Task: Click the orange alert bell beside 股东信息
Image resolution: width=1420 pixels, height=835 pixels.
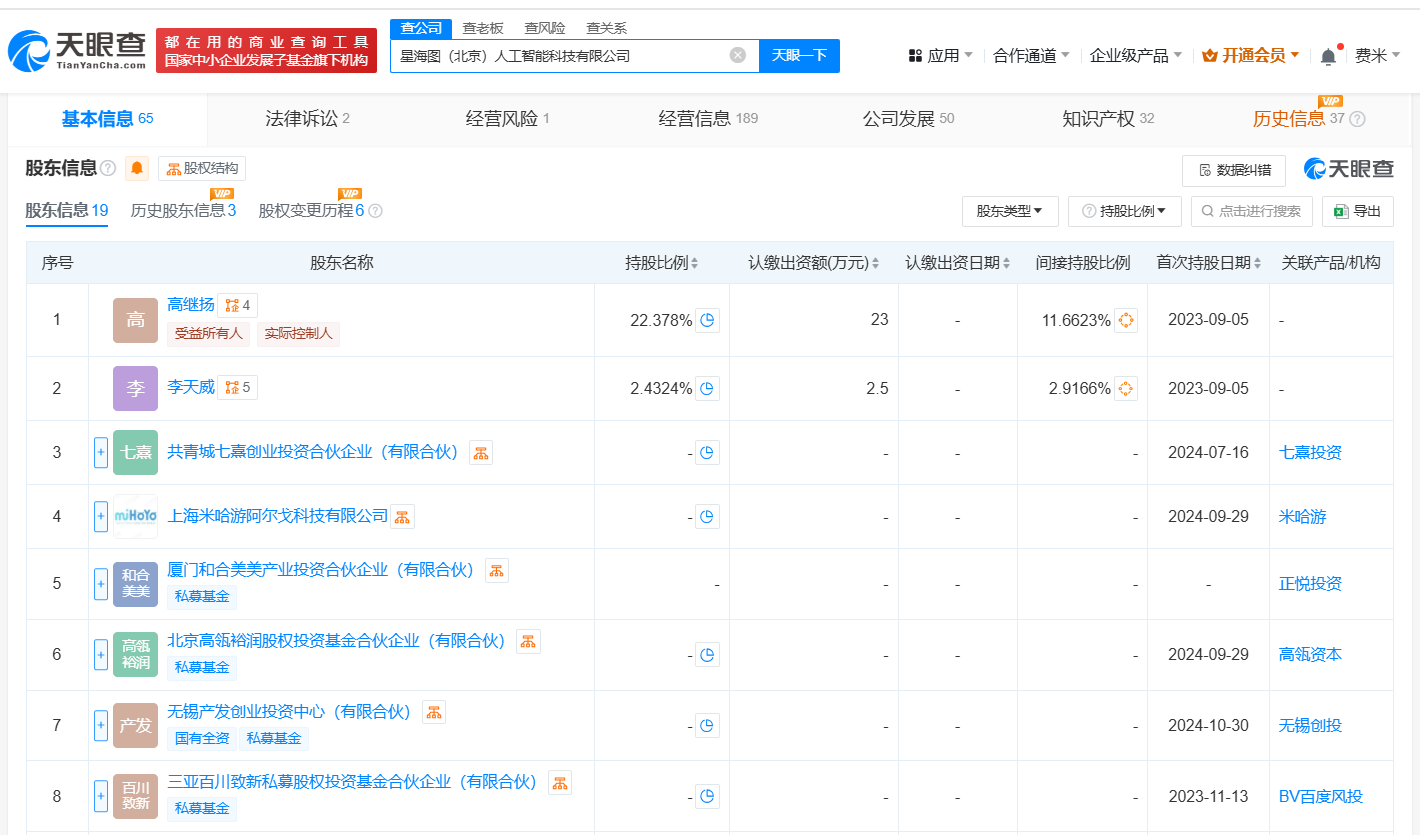Action: coord(137,168)
